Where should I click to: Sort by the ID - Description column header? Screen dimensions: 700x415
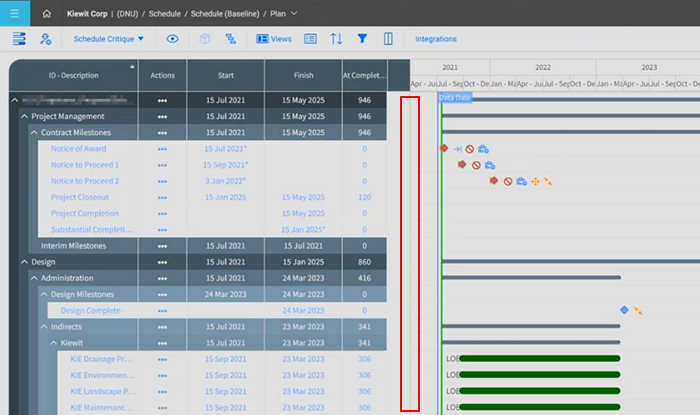(74, 75)
